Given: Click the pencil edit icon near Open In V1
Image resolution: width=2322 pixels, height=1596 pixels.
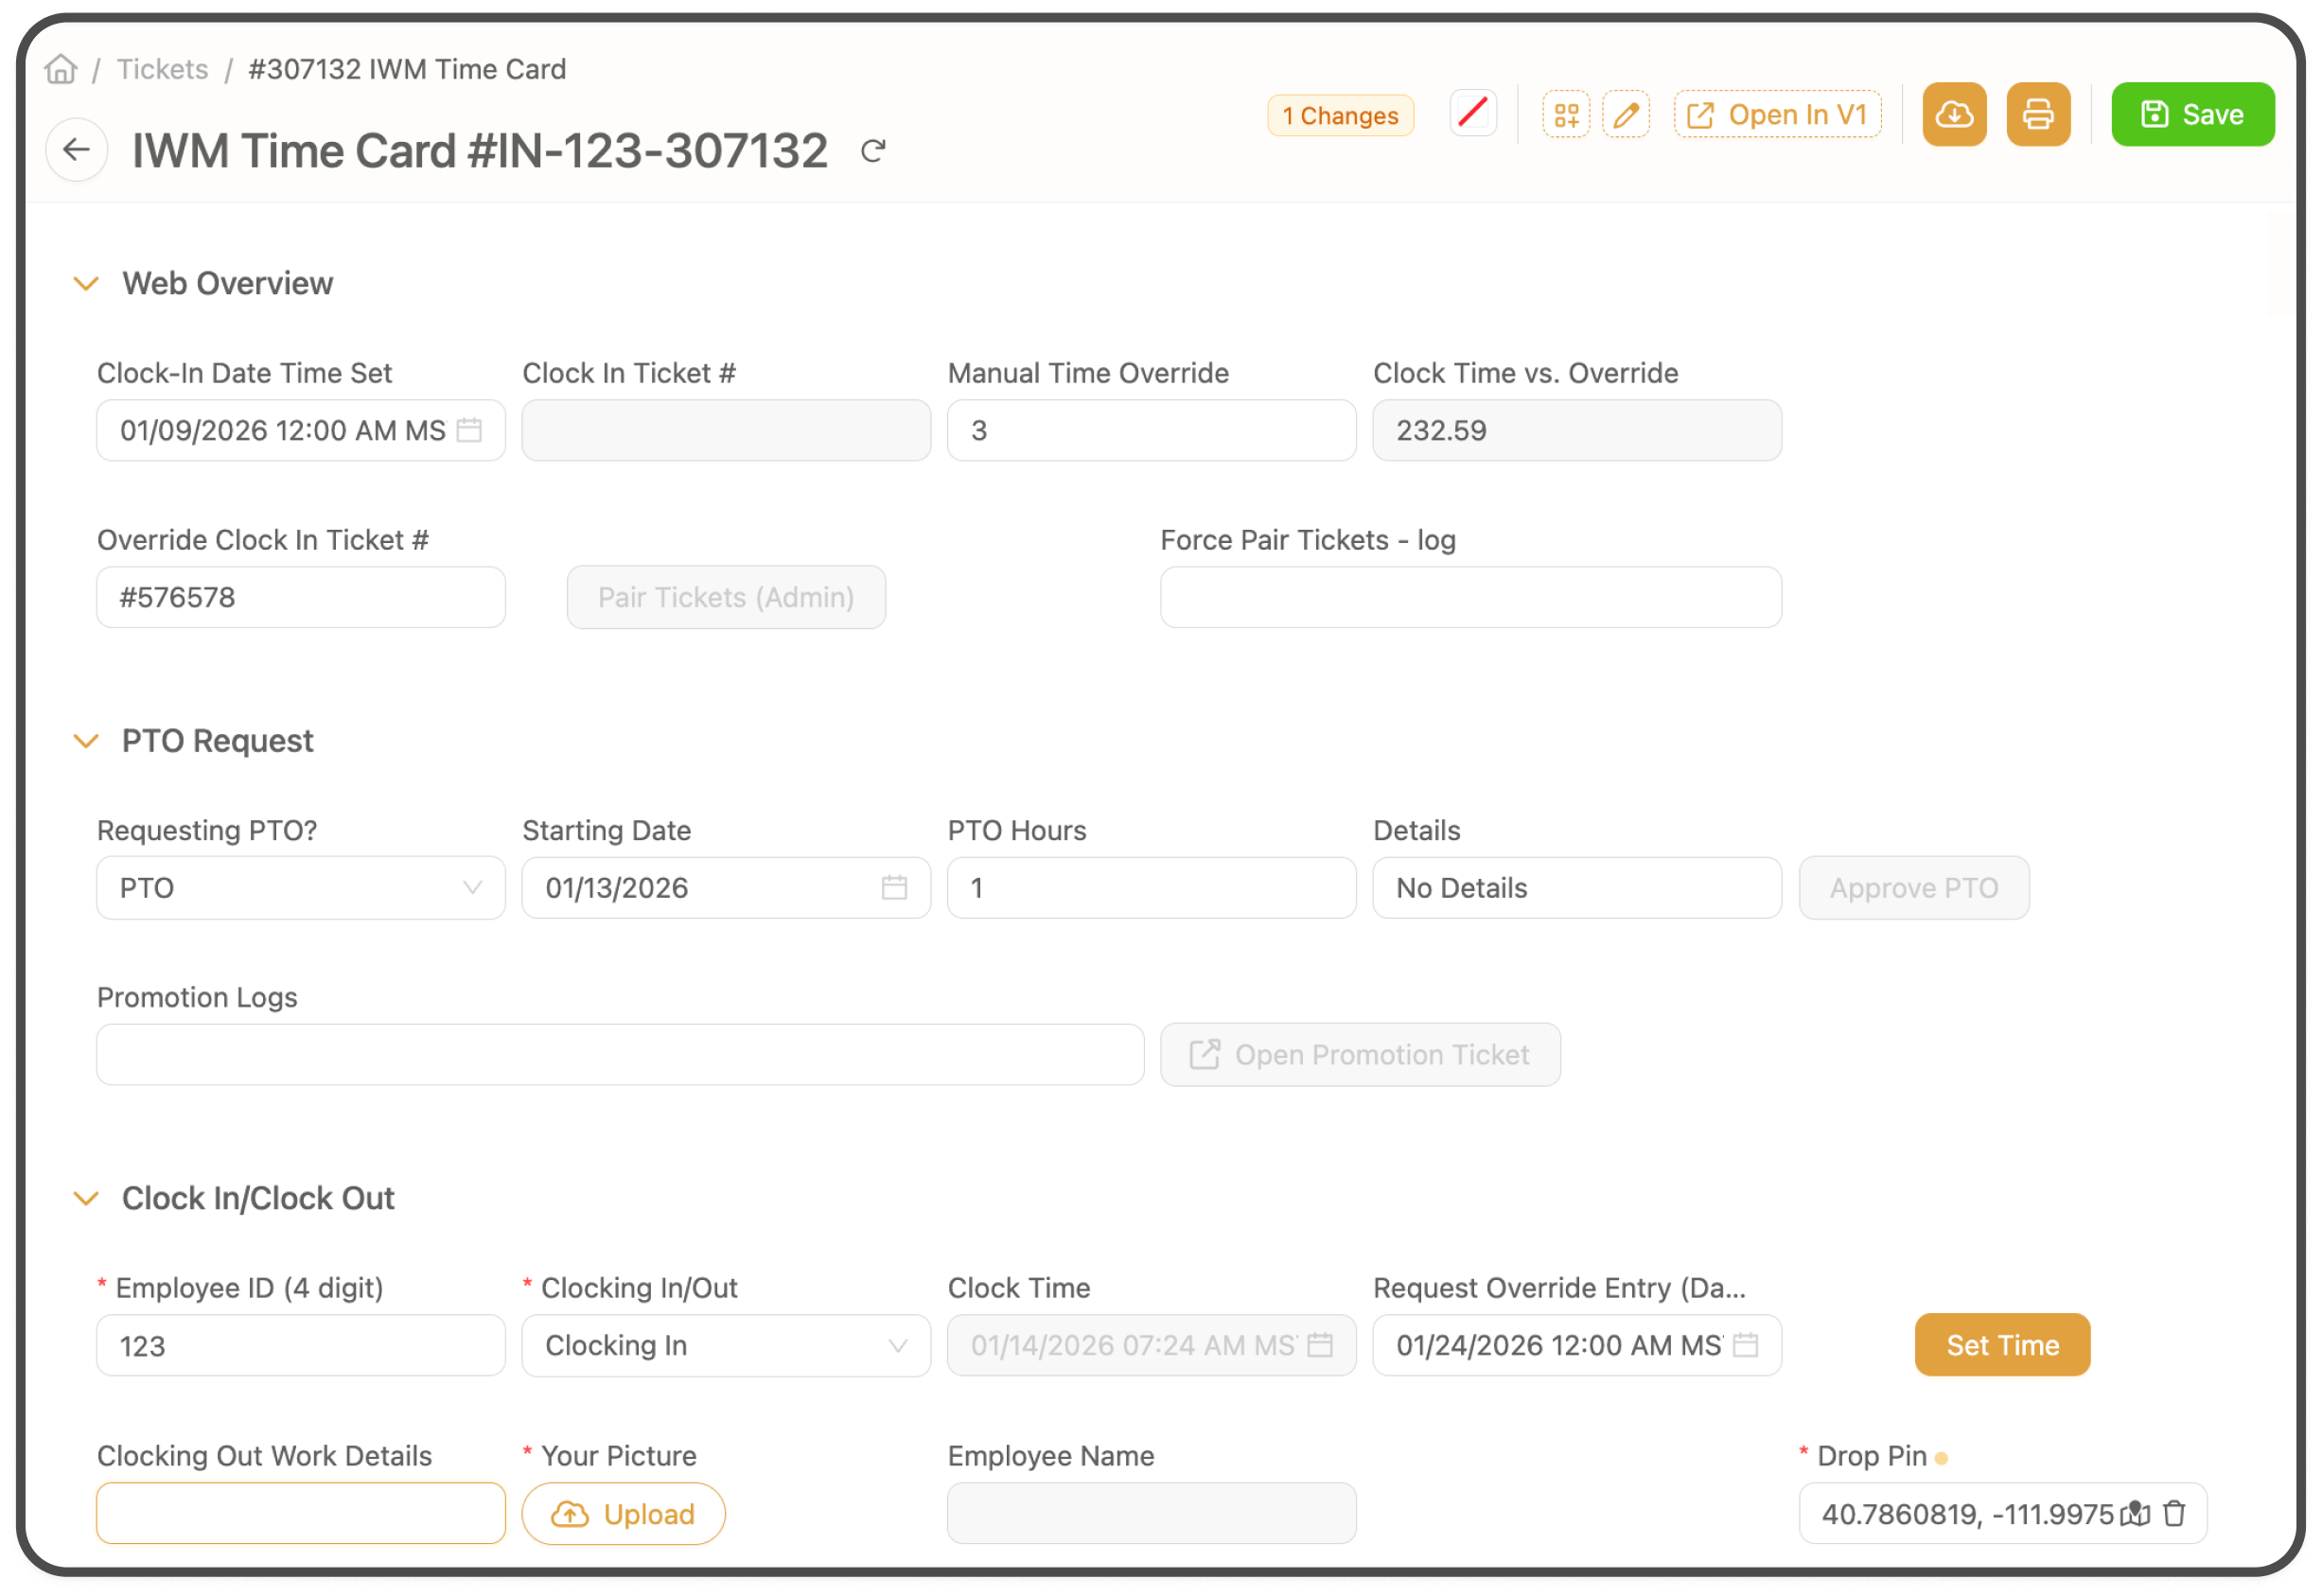Looking at the screenshot, I should [x=1627, y=114].
